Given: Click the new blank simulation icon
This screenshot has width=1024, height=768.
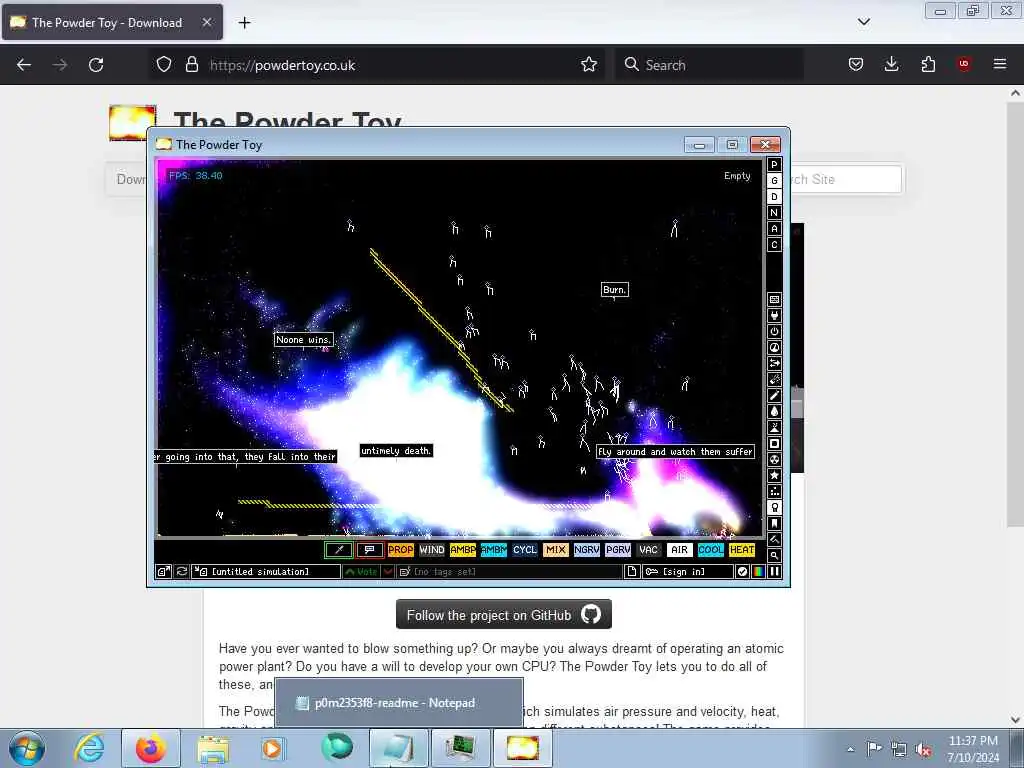Looking at the screenshot, I should tap(632, 571).
